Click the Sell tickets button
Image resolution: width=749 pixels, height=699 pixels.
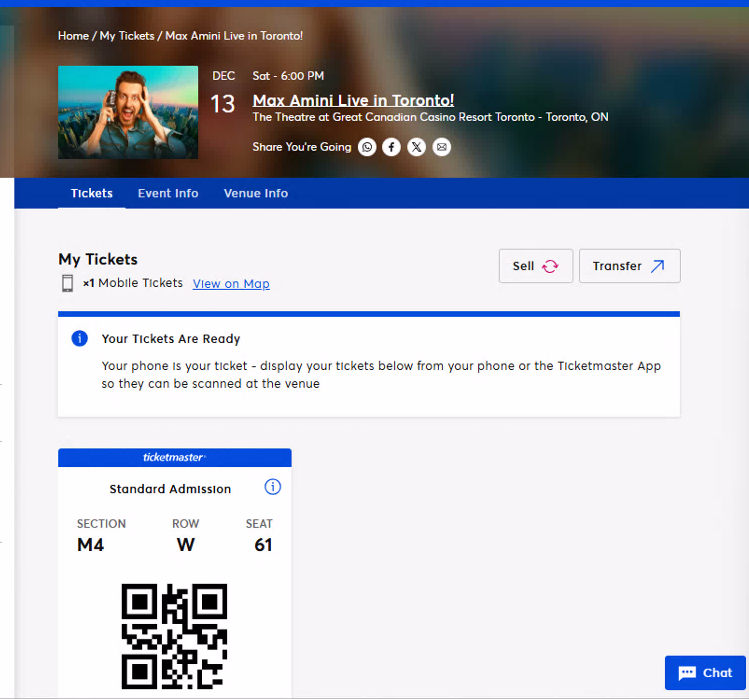[535, 266]
